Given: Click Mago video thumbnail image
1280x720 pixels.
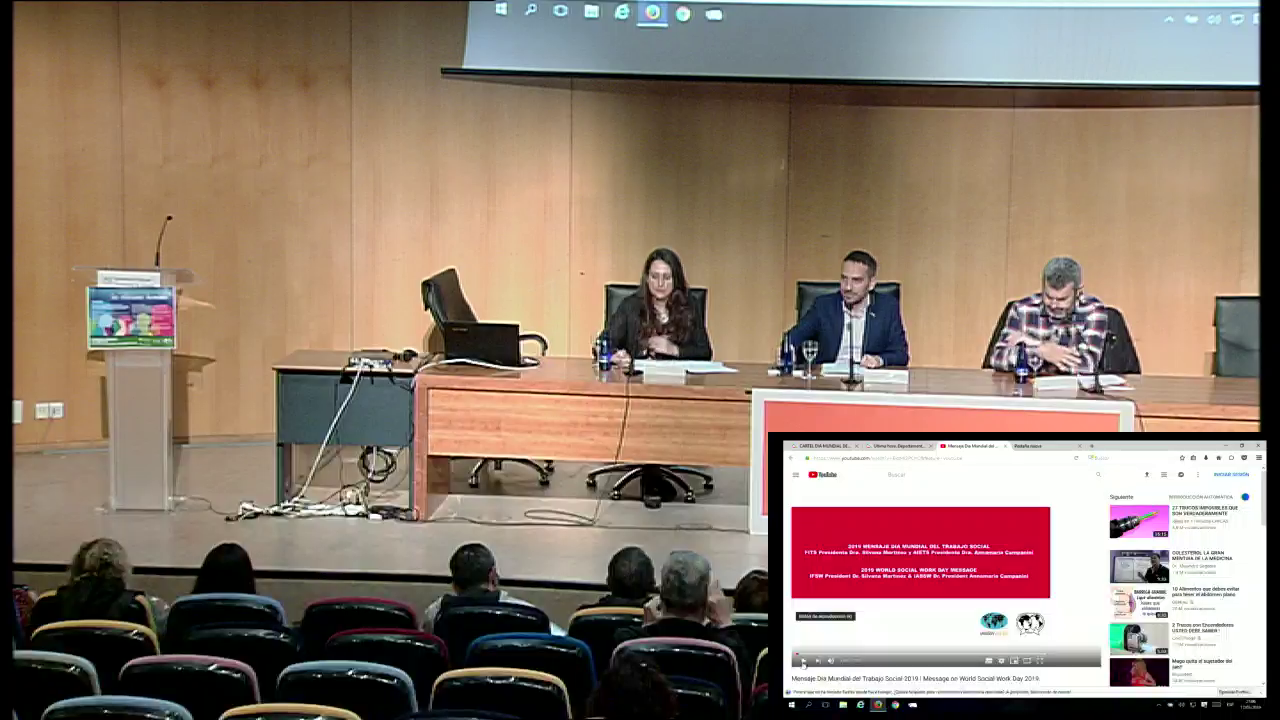Looking at the screenshot, I should click(1139, 672).
